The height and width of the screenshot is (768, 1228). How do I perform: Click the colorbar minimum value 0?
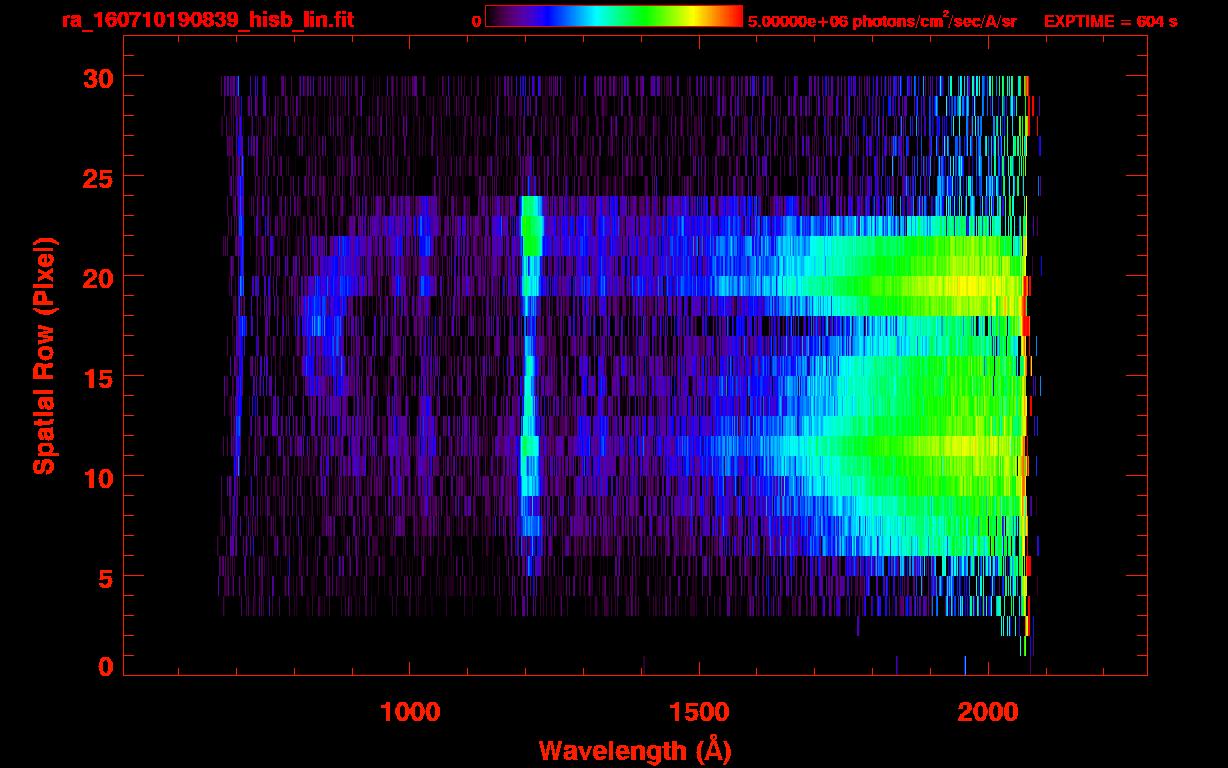click(x=476, y=21)
